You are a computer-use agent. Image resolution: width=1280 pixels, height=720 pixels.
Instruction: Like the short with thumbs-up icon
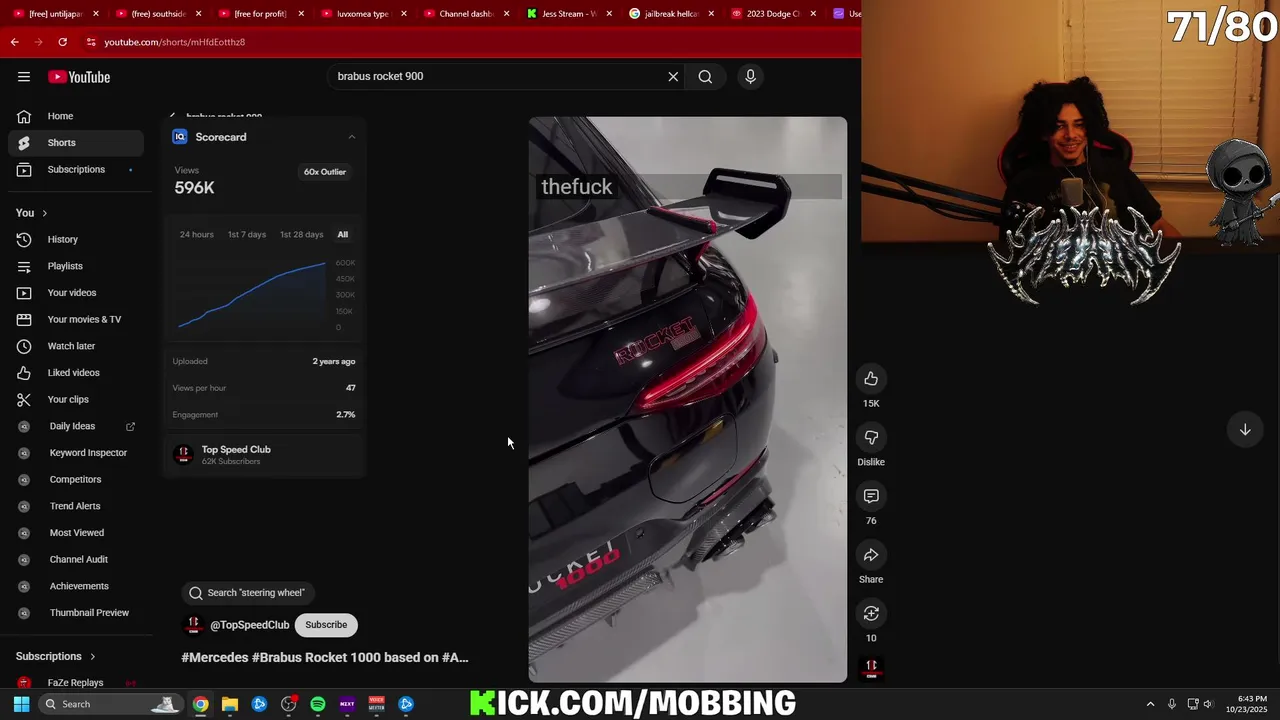pos(871,379)
